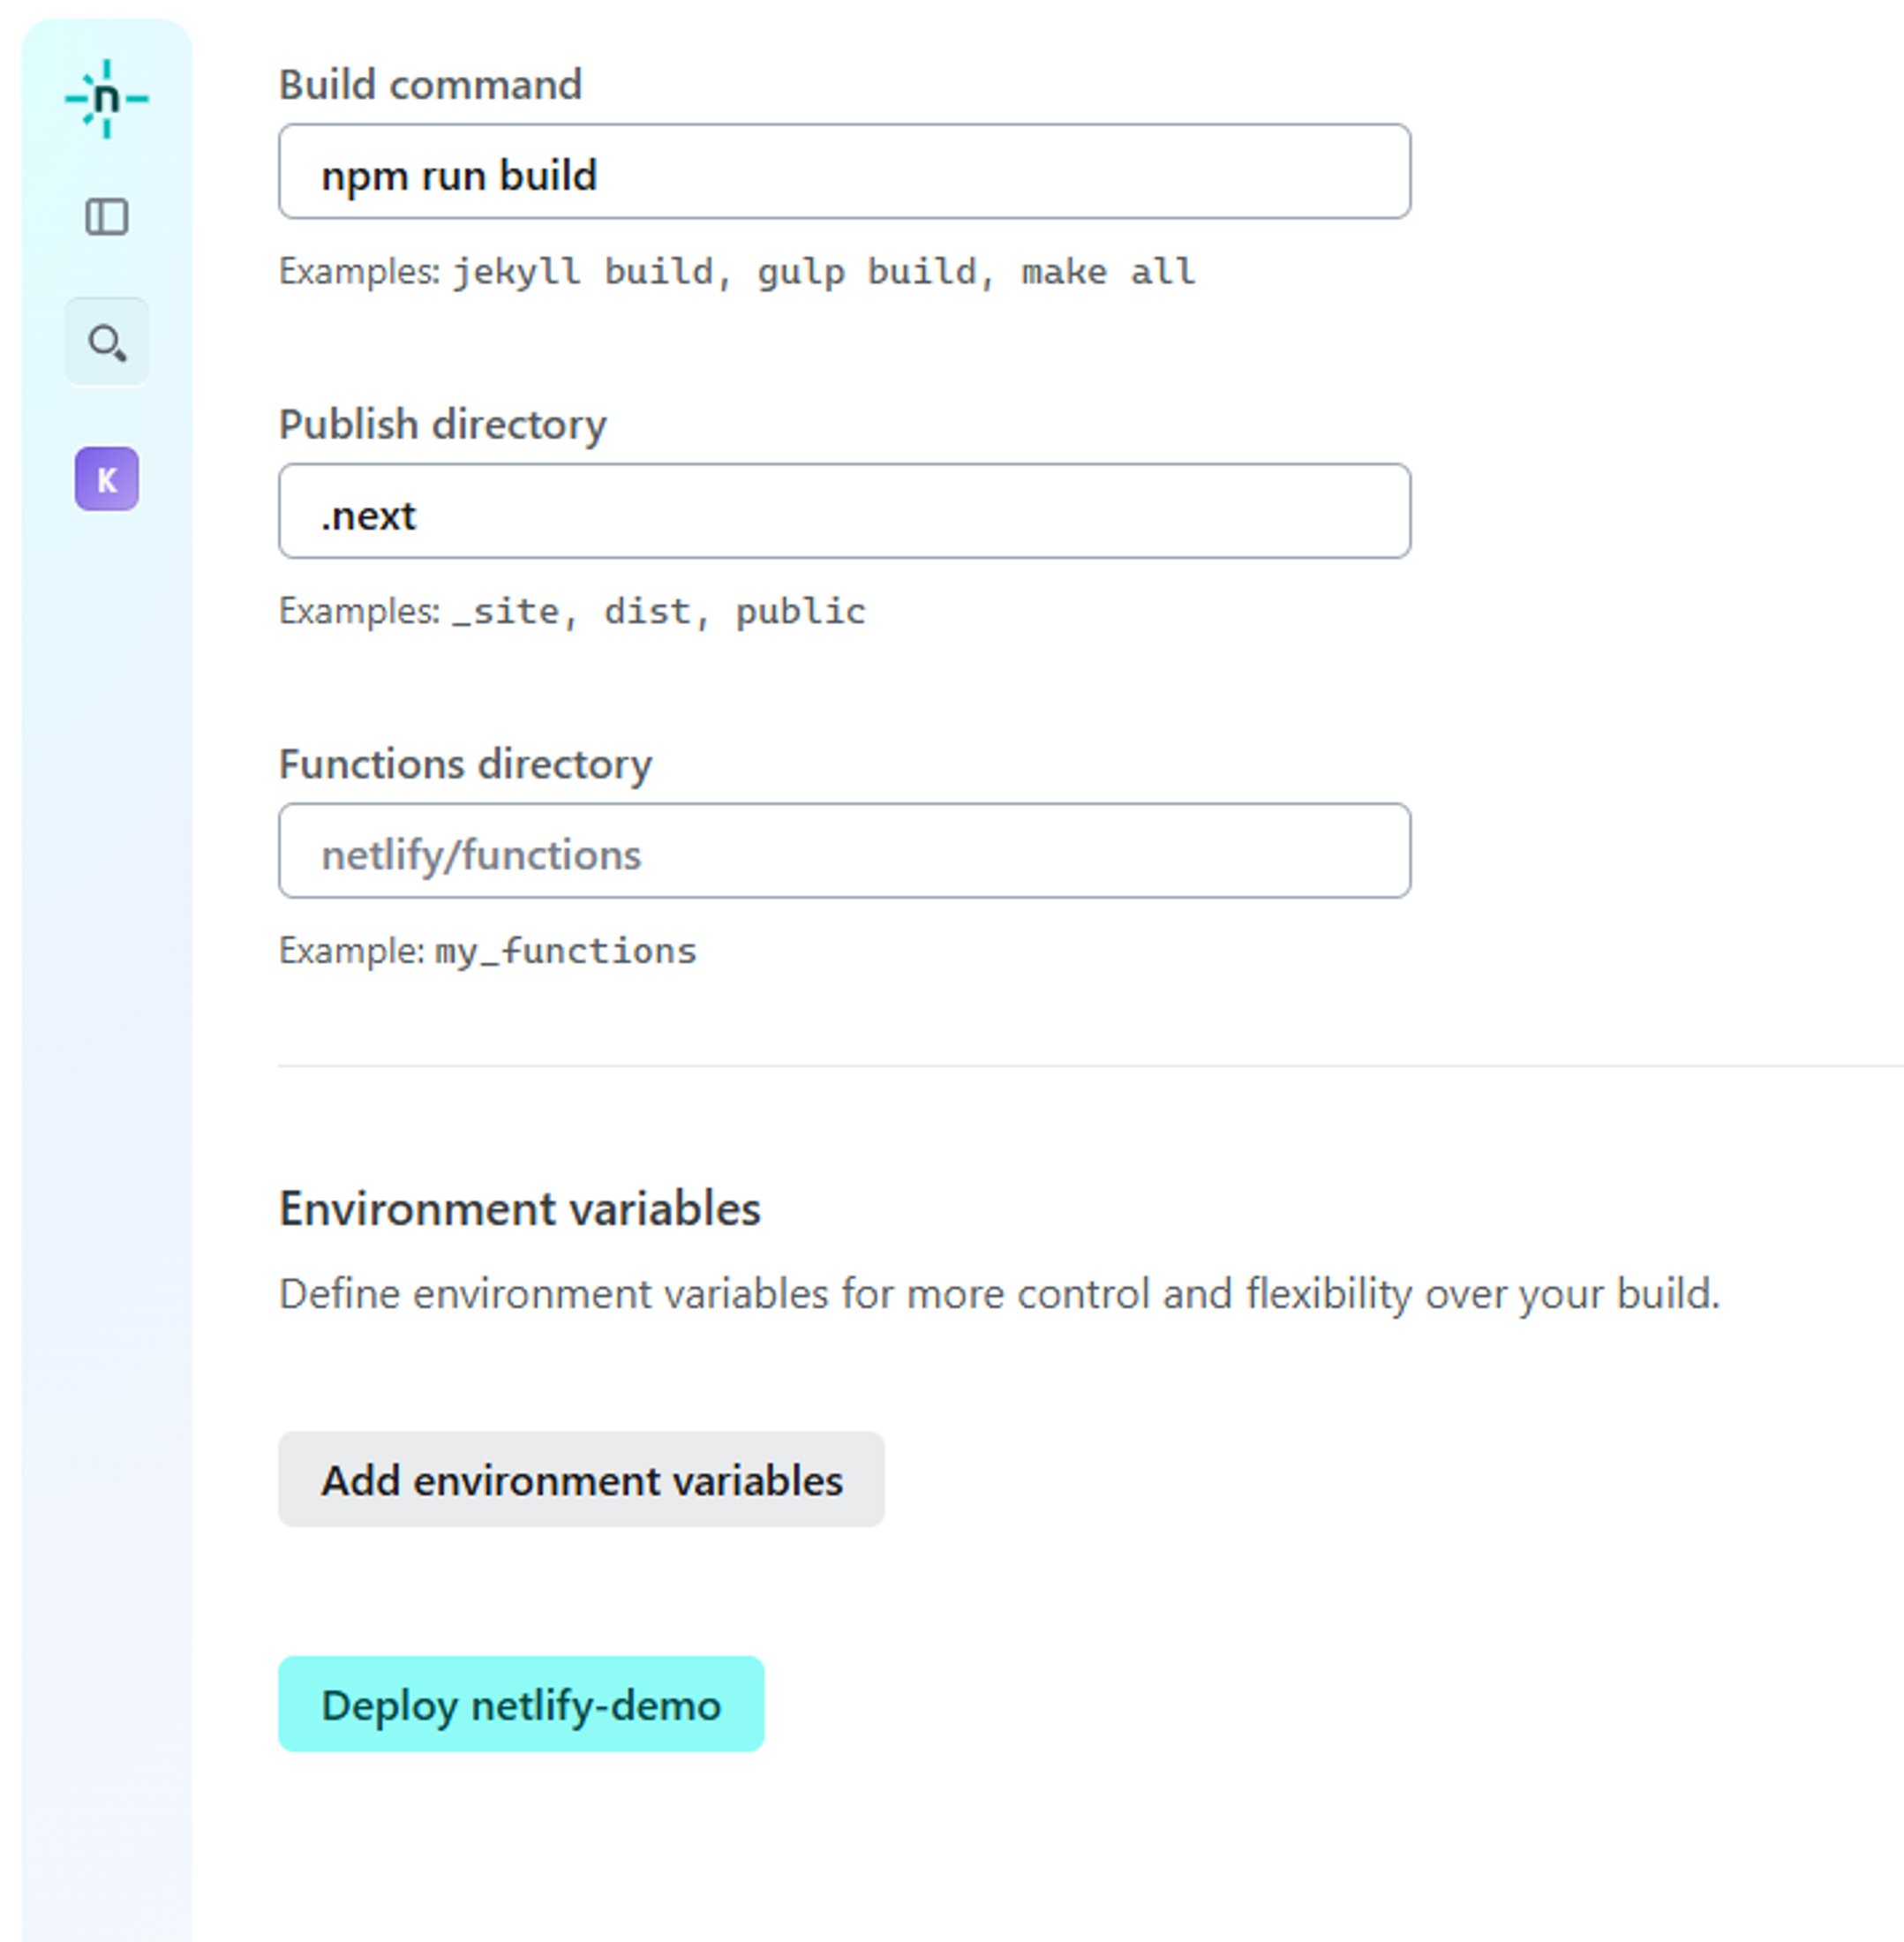
Task: Click the split-panel icon below the logo
Action: (107, 216)
